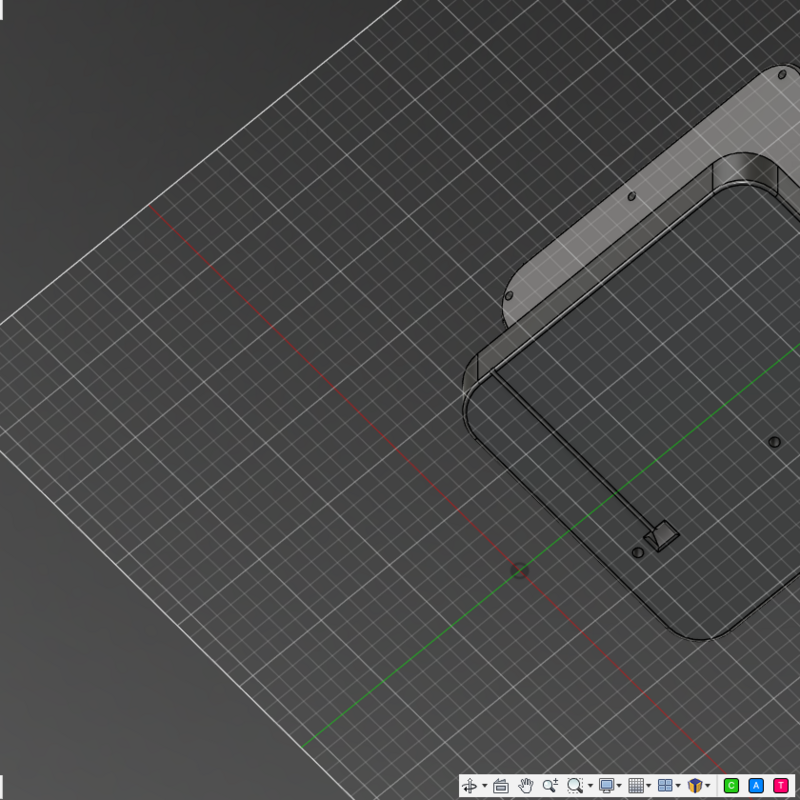800x800 pixels.
Task: Select the small wedge feature on the model
Action: (x=662, y=536)
